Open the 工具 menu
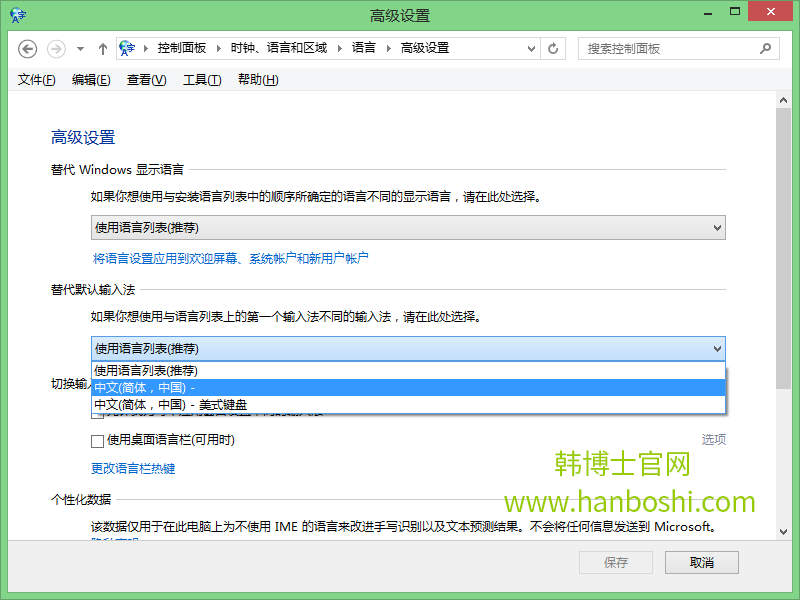Screen dimensions: 800x600 coord(201,80)
